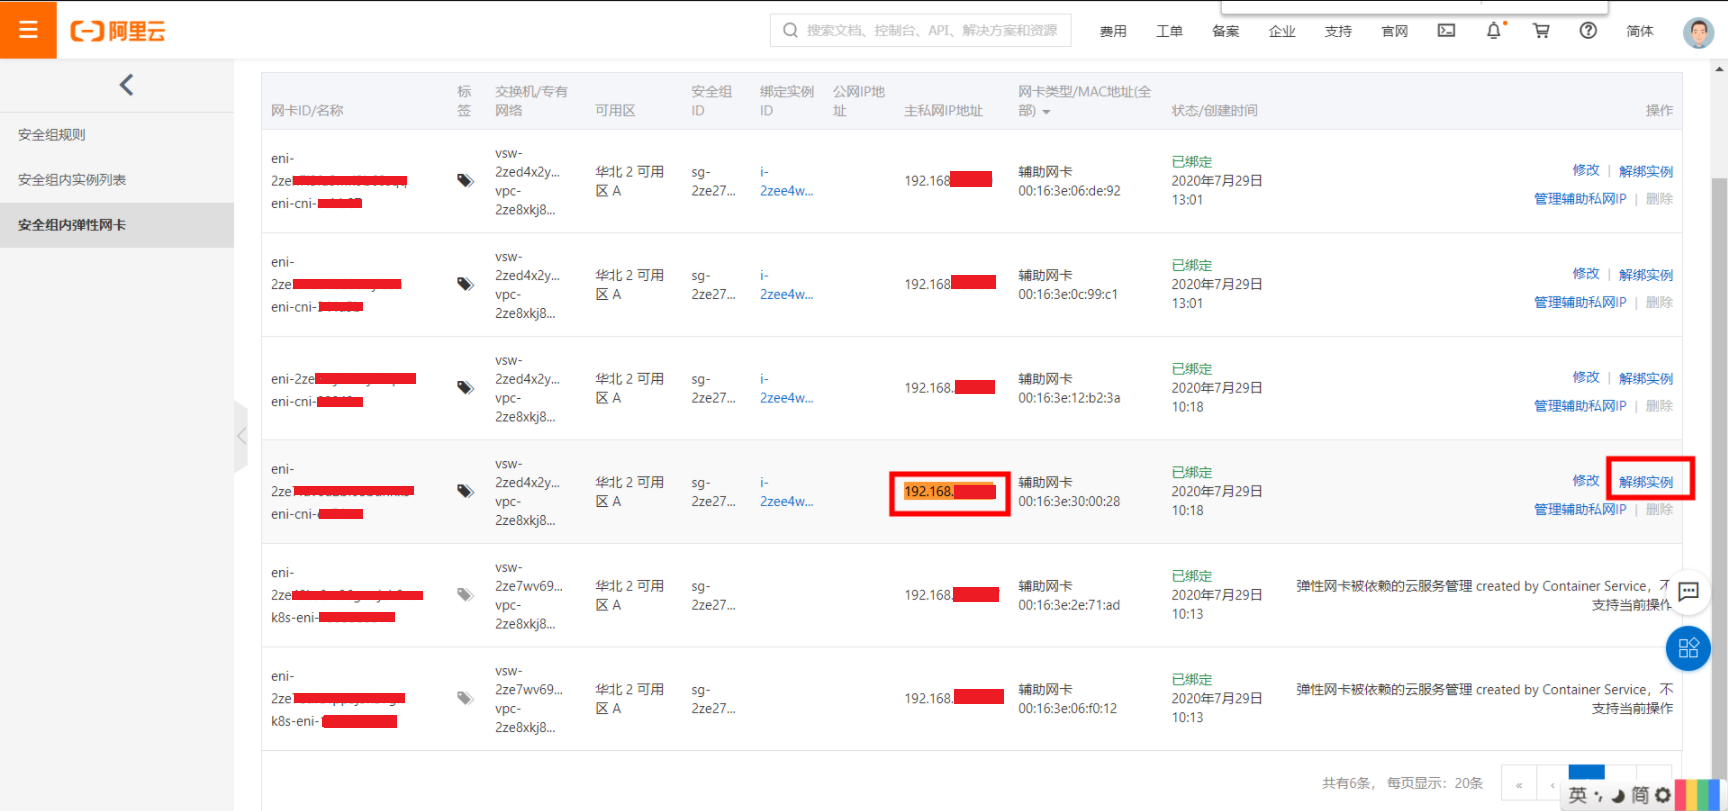Click 状态/创建时间 column header
The image size is (1728, 811).
pos(1214,111)
